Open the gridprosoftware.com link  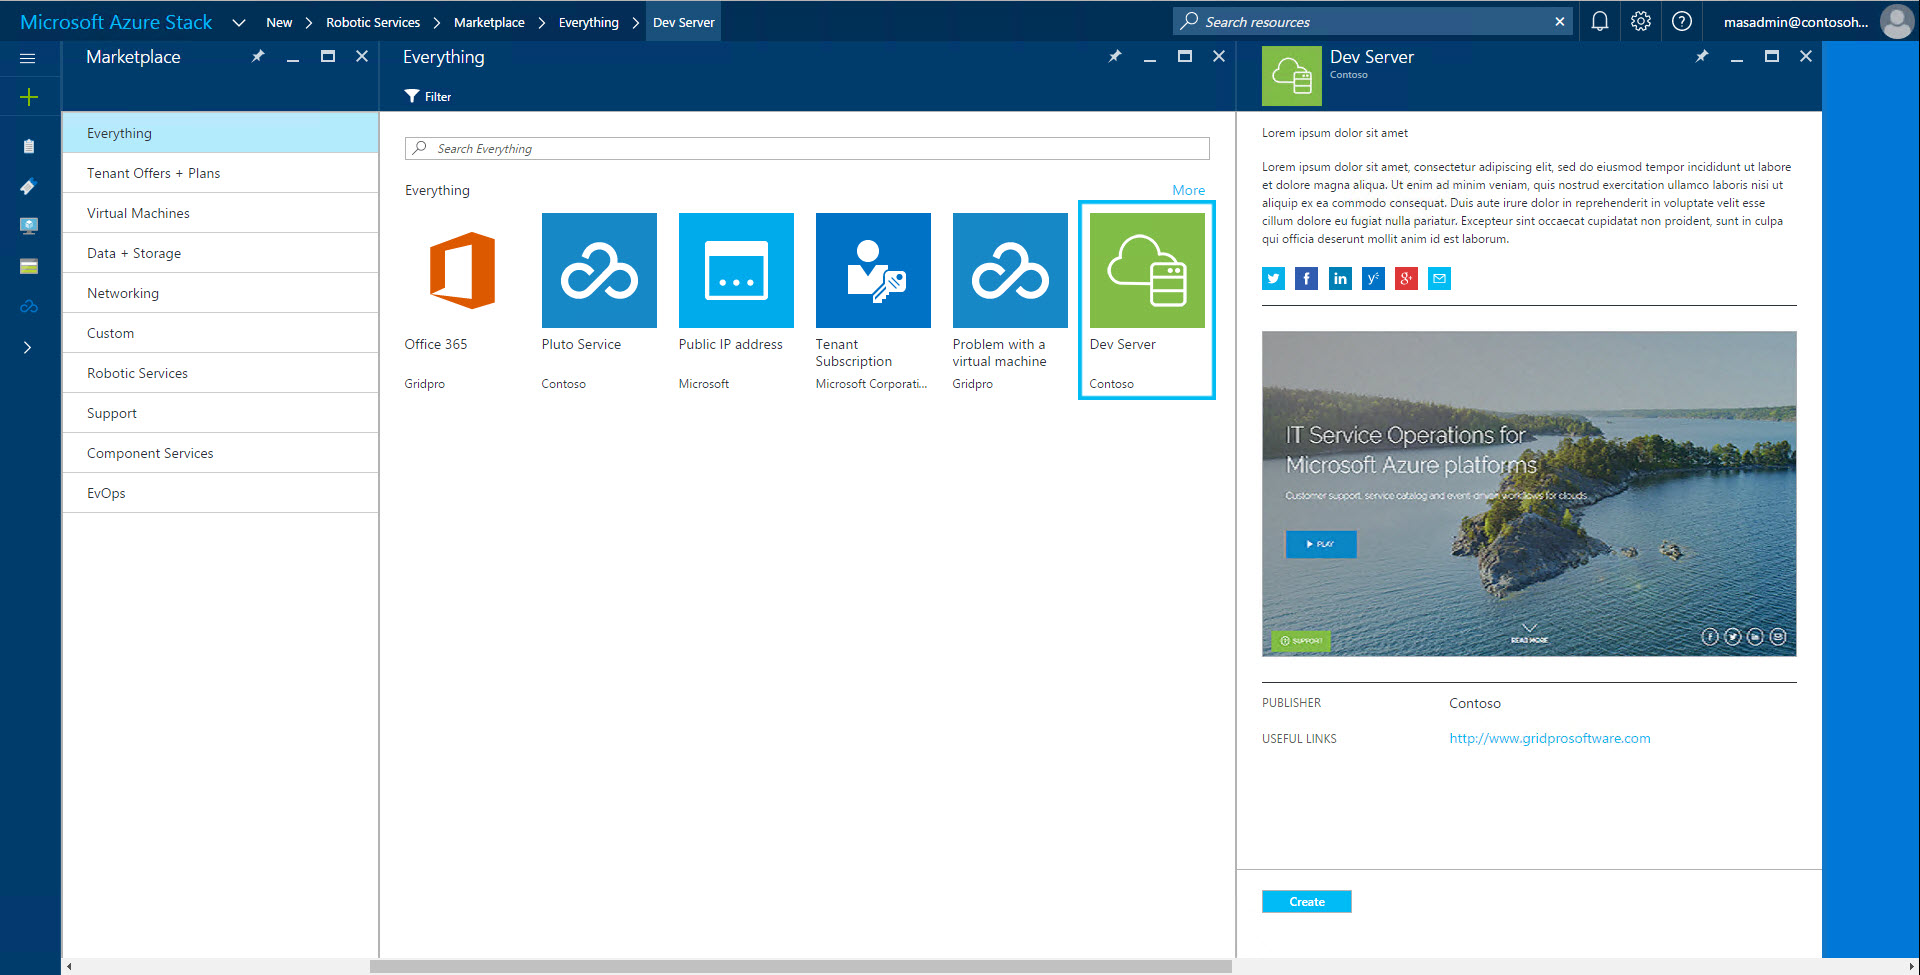click(1549, 739)
